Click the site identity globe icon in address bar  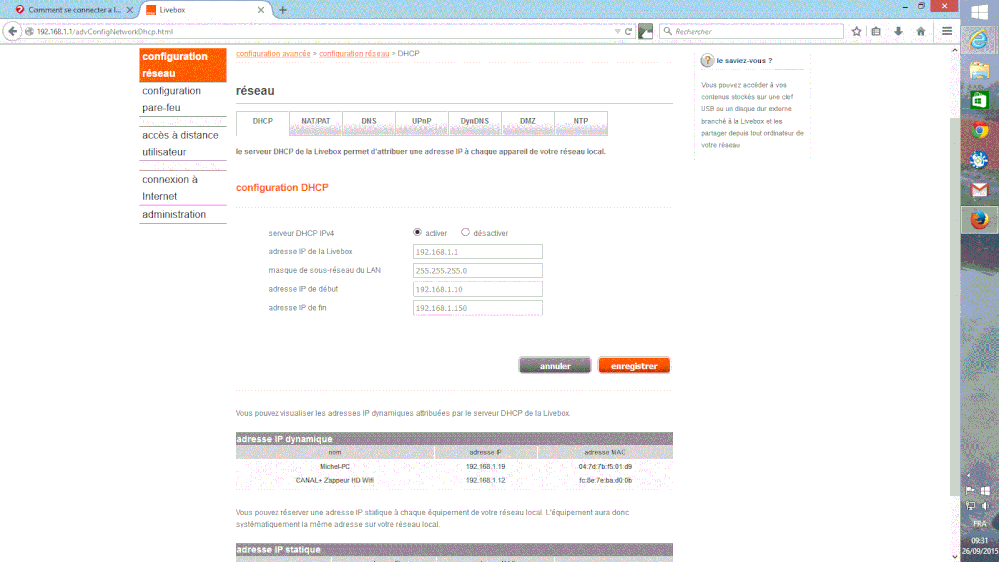(29, 31)
